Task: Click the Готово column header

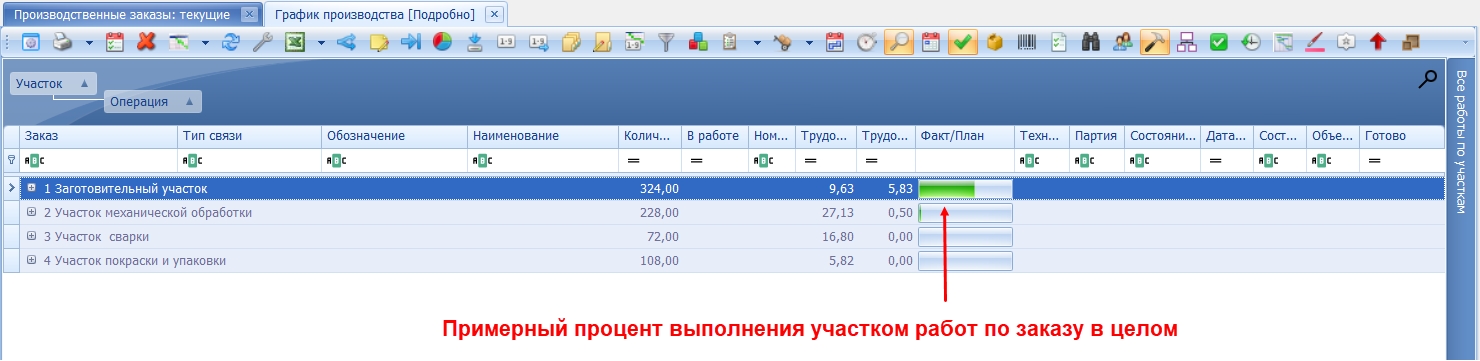Action: (x=1401, y=136)
